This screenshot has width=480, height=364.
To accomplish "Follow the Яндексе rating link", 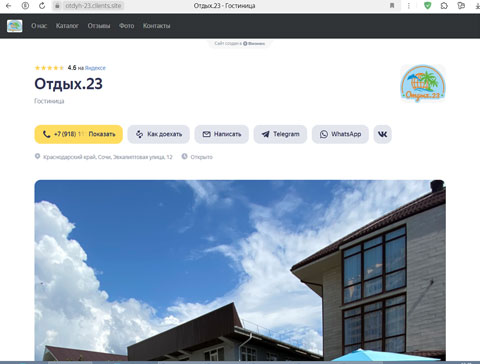I will 95,68.
